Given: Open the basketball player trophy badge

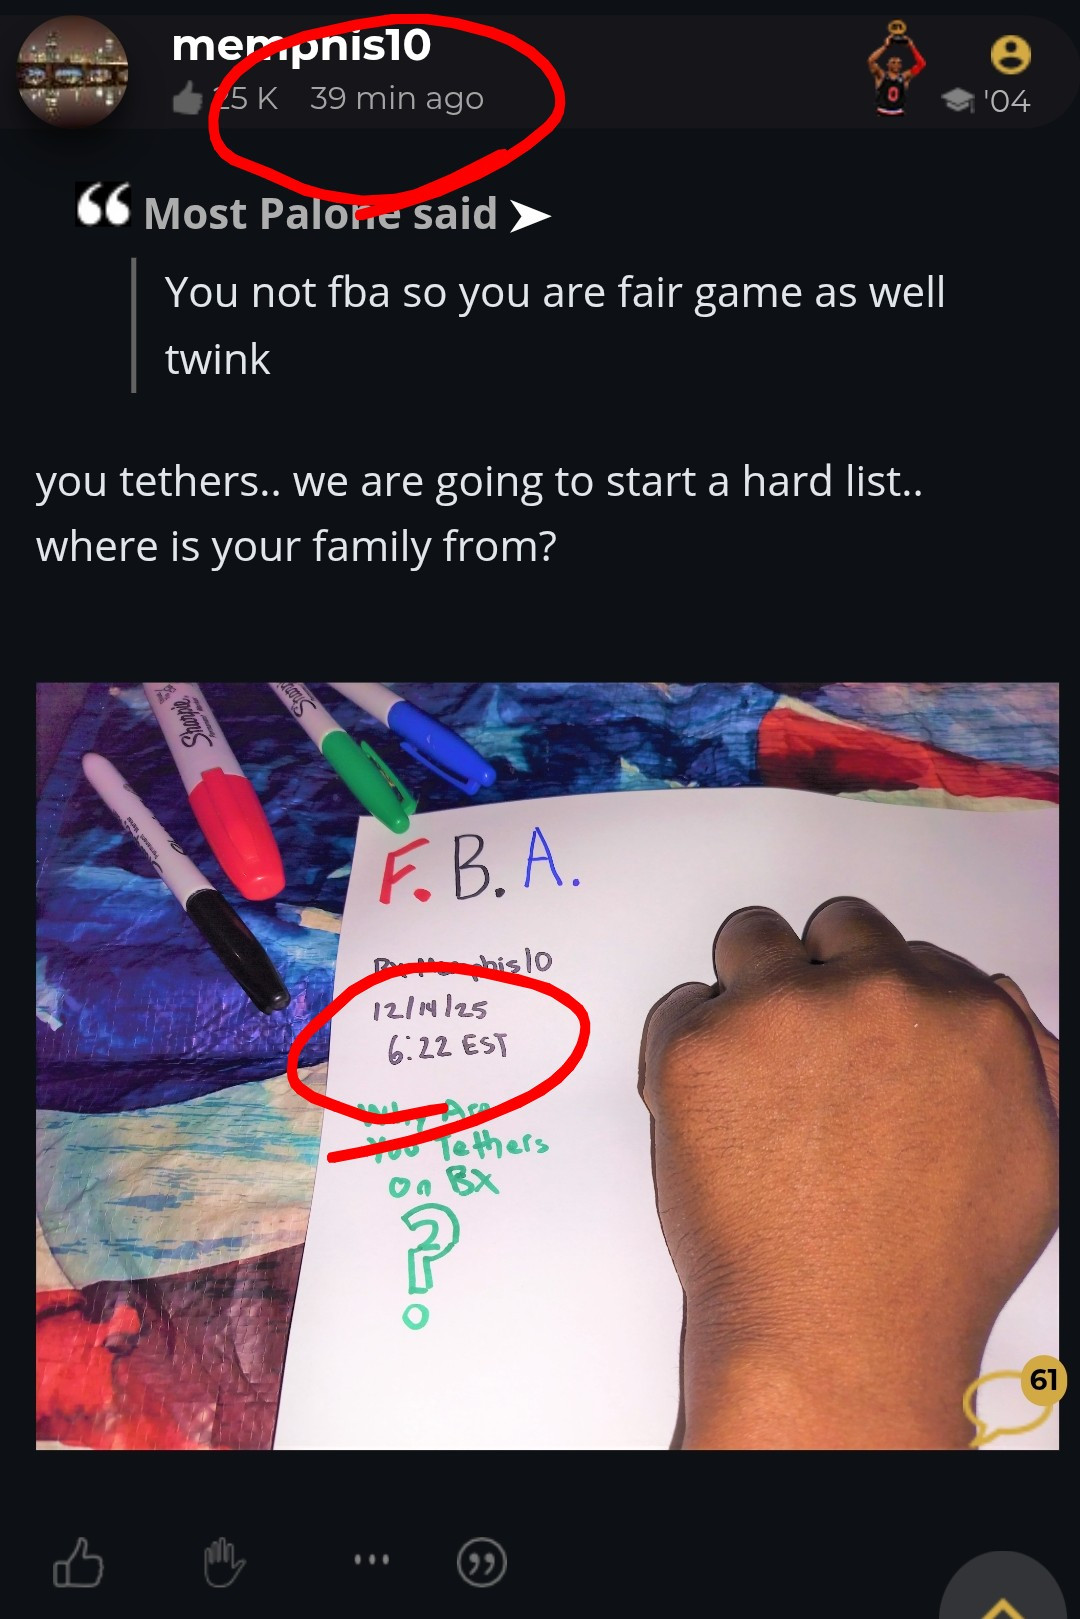Looking at the screenshot, I should (894, 68).
